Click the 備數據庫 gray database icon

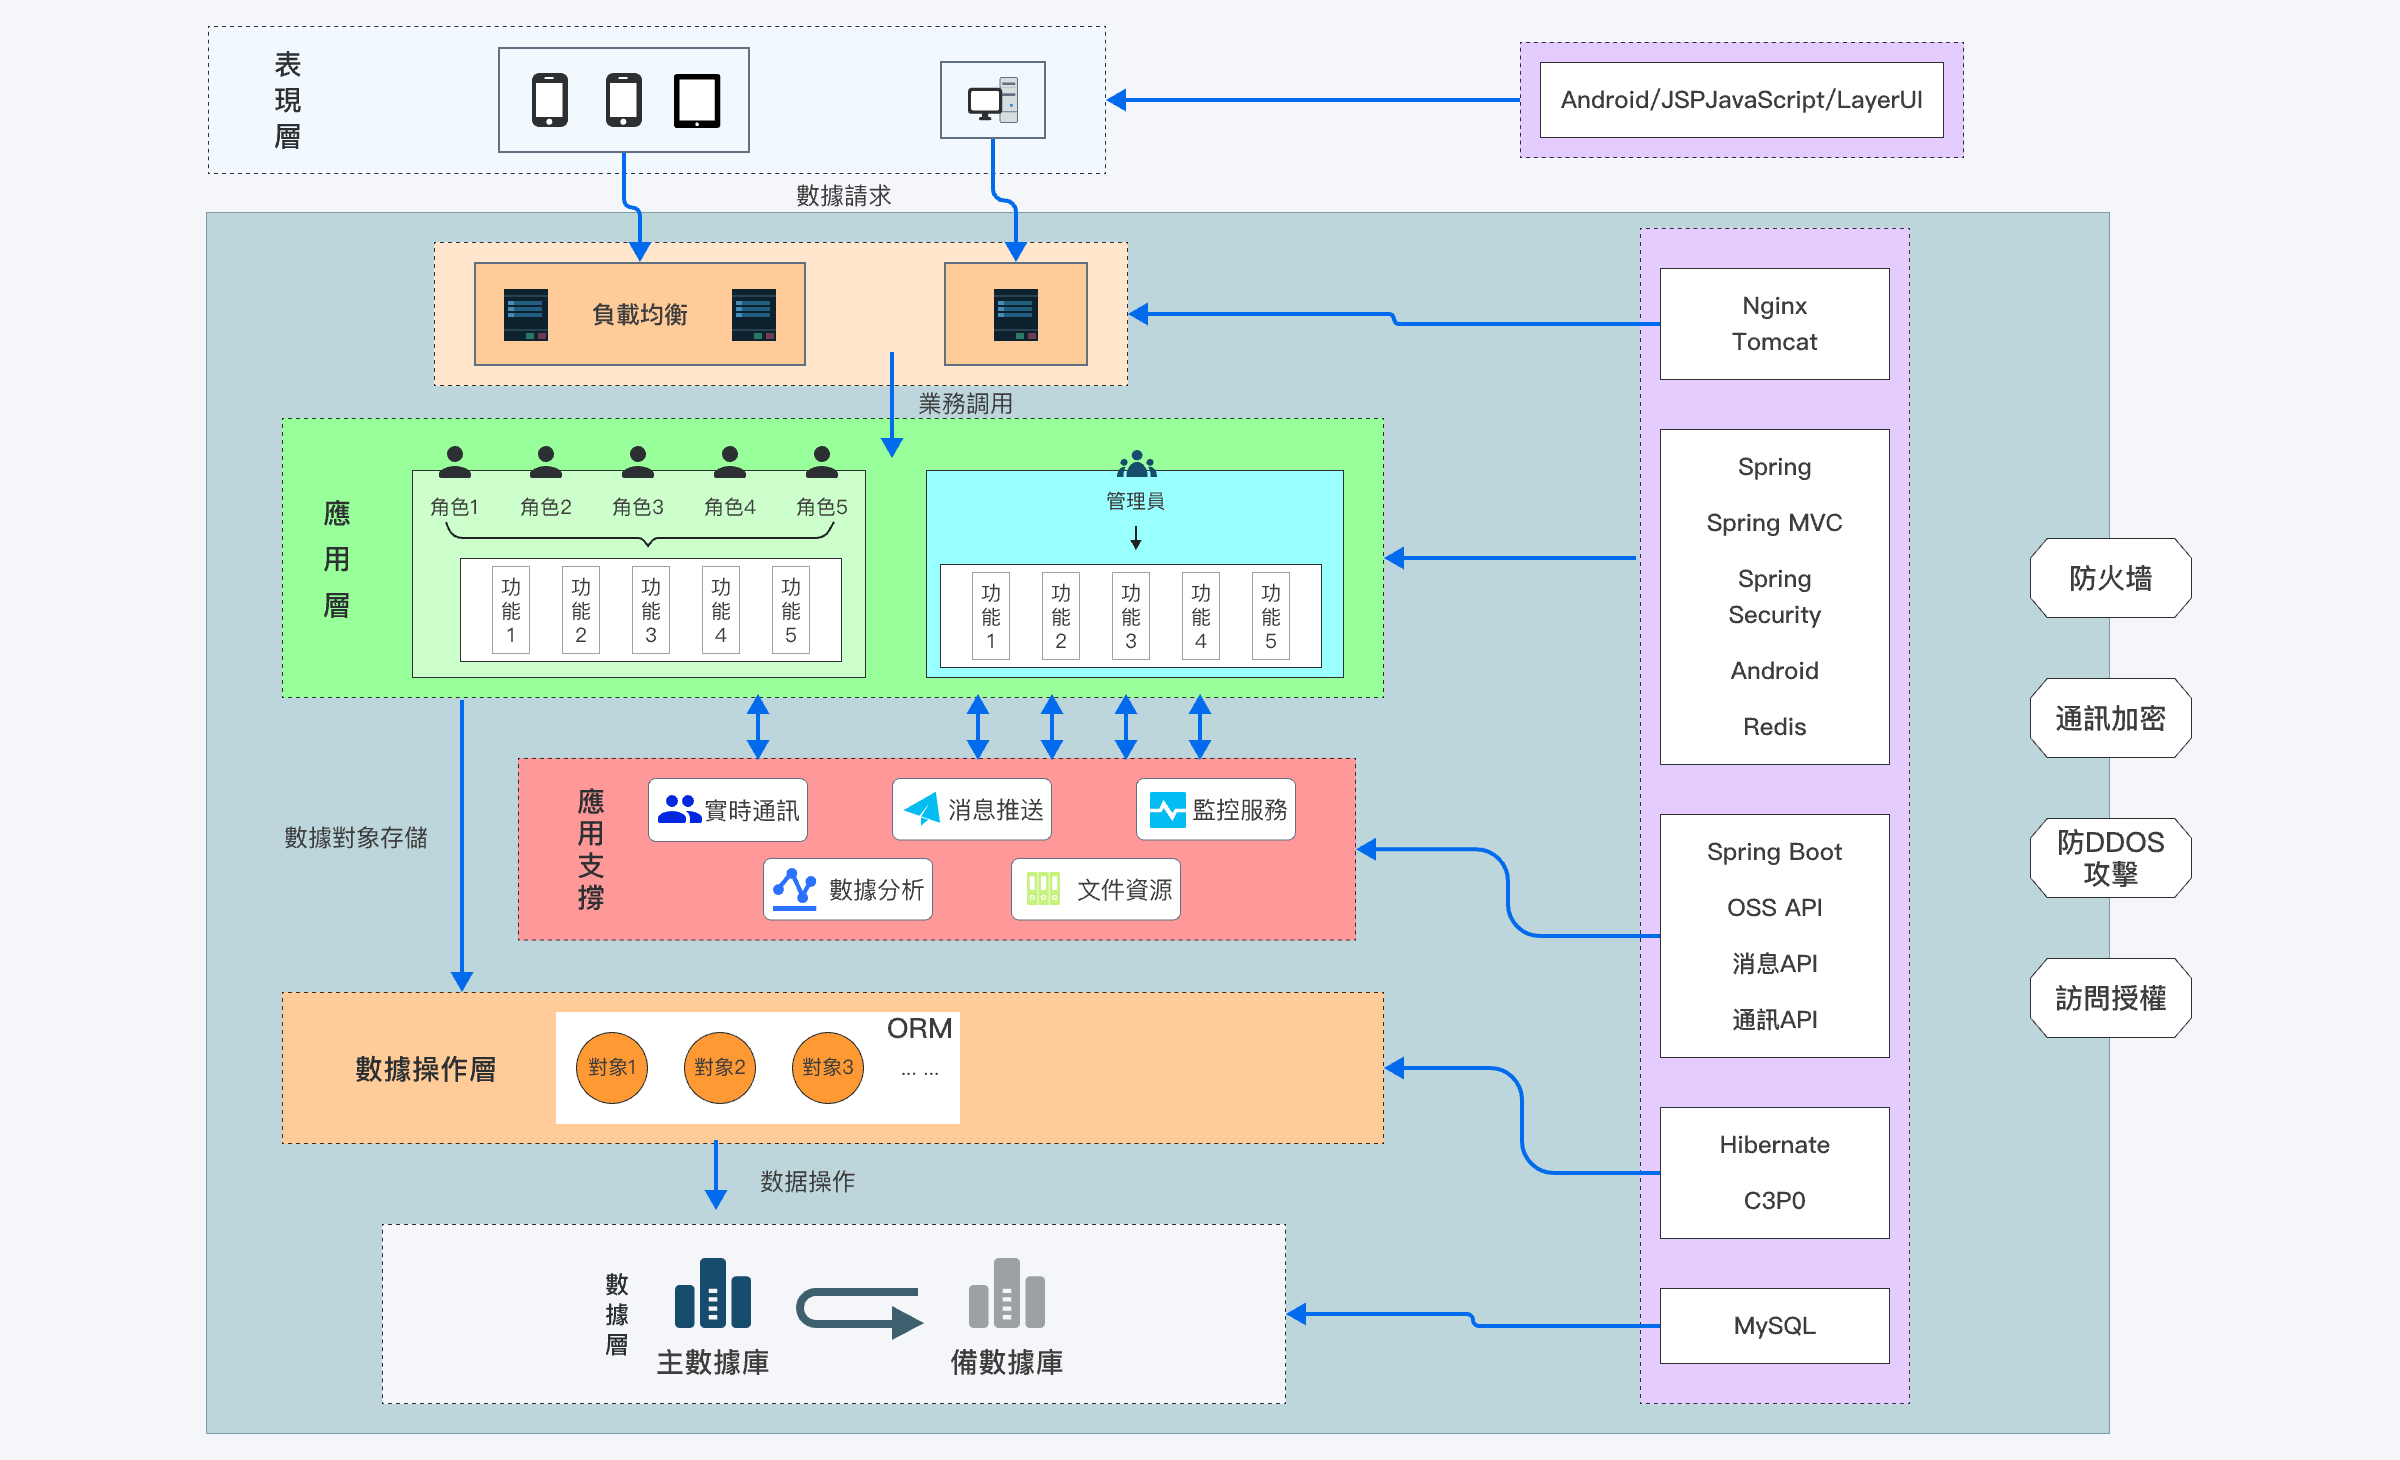(1007, 1293)
